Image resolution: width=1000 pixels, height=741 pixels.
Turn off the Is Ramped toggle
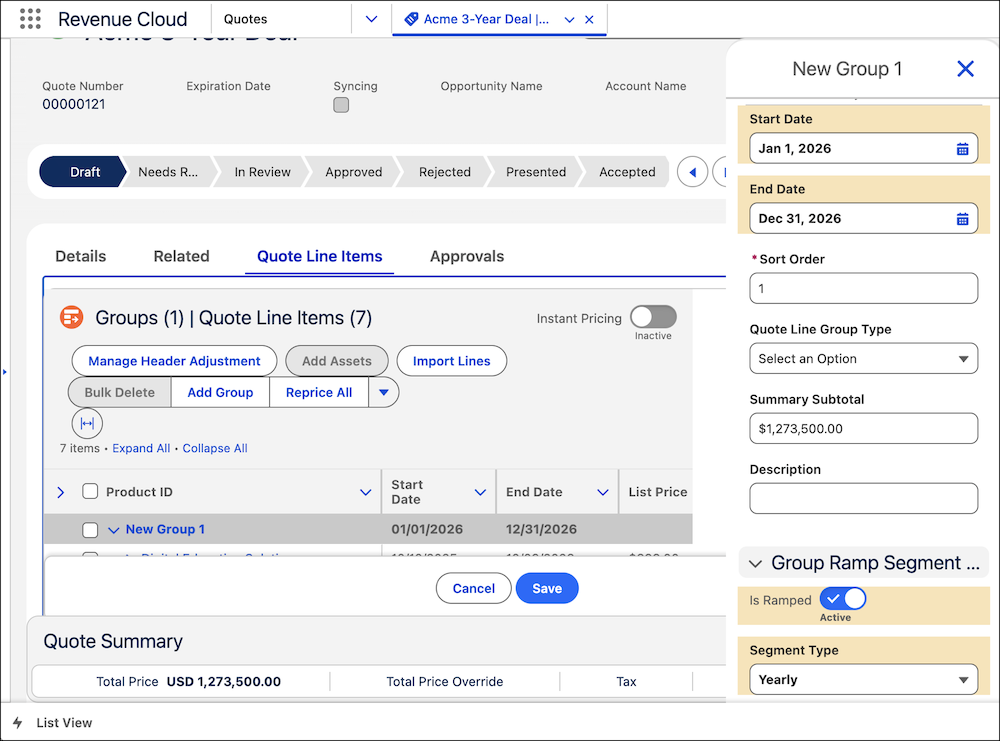843,599
